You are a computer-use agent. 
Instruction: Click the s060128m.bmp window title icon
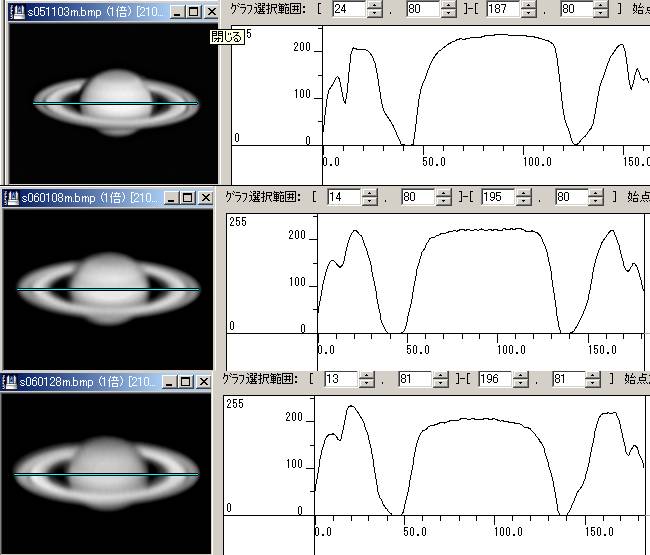pyautogui.click(x=10, y=381)
